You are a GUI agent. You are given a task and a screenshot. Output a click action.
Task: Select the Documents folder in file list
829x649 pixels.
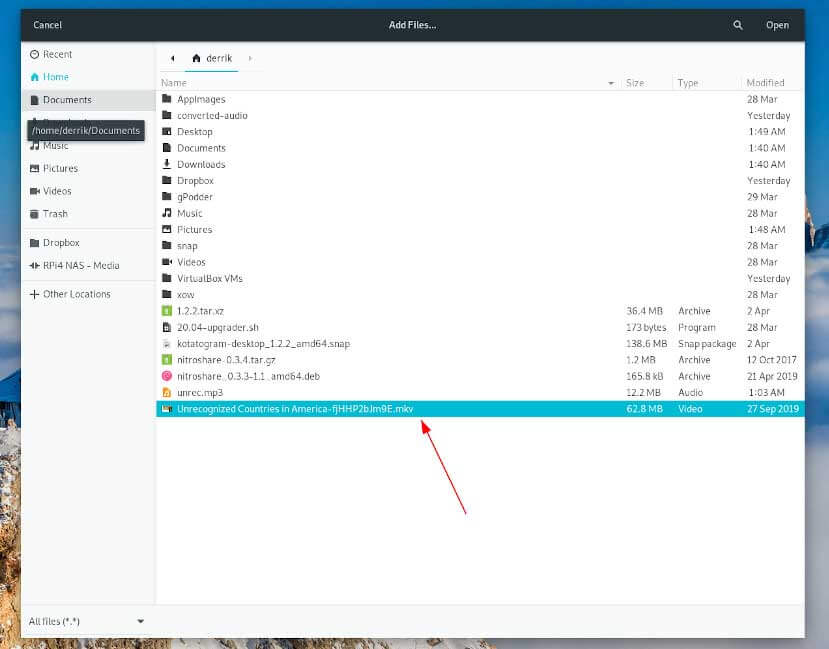click(x=480, y=148)
